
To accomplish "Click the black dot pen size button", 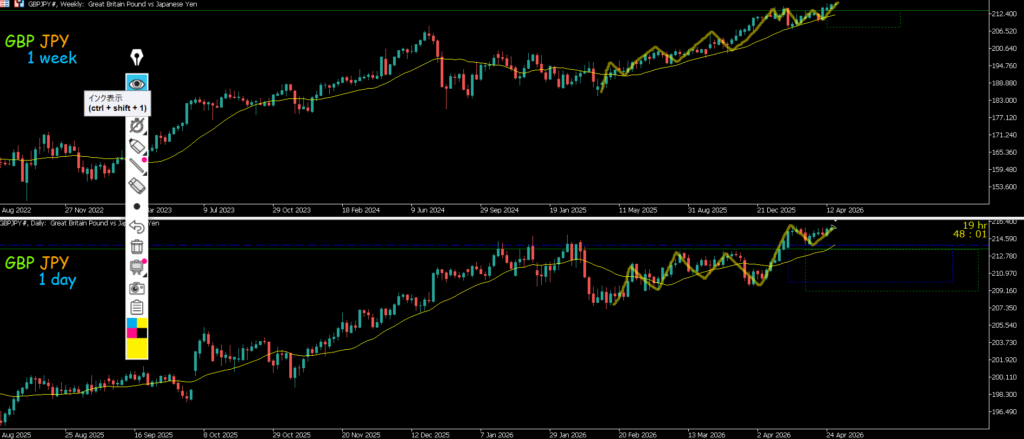I will 137,206.
